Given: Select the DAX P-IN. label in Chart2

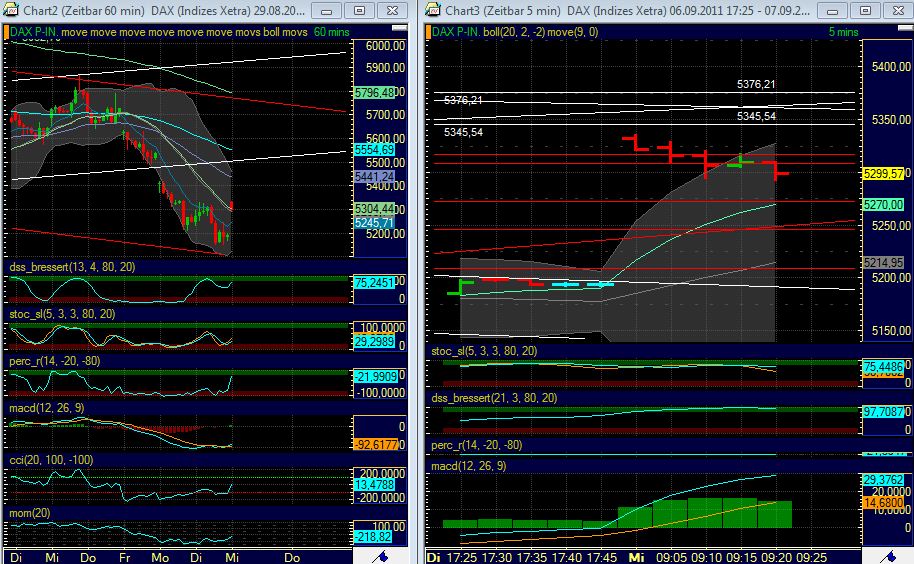Looking at the screenshot, I should pyautogui.click(x=33, y=32).
